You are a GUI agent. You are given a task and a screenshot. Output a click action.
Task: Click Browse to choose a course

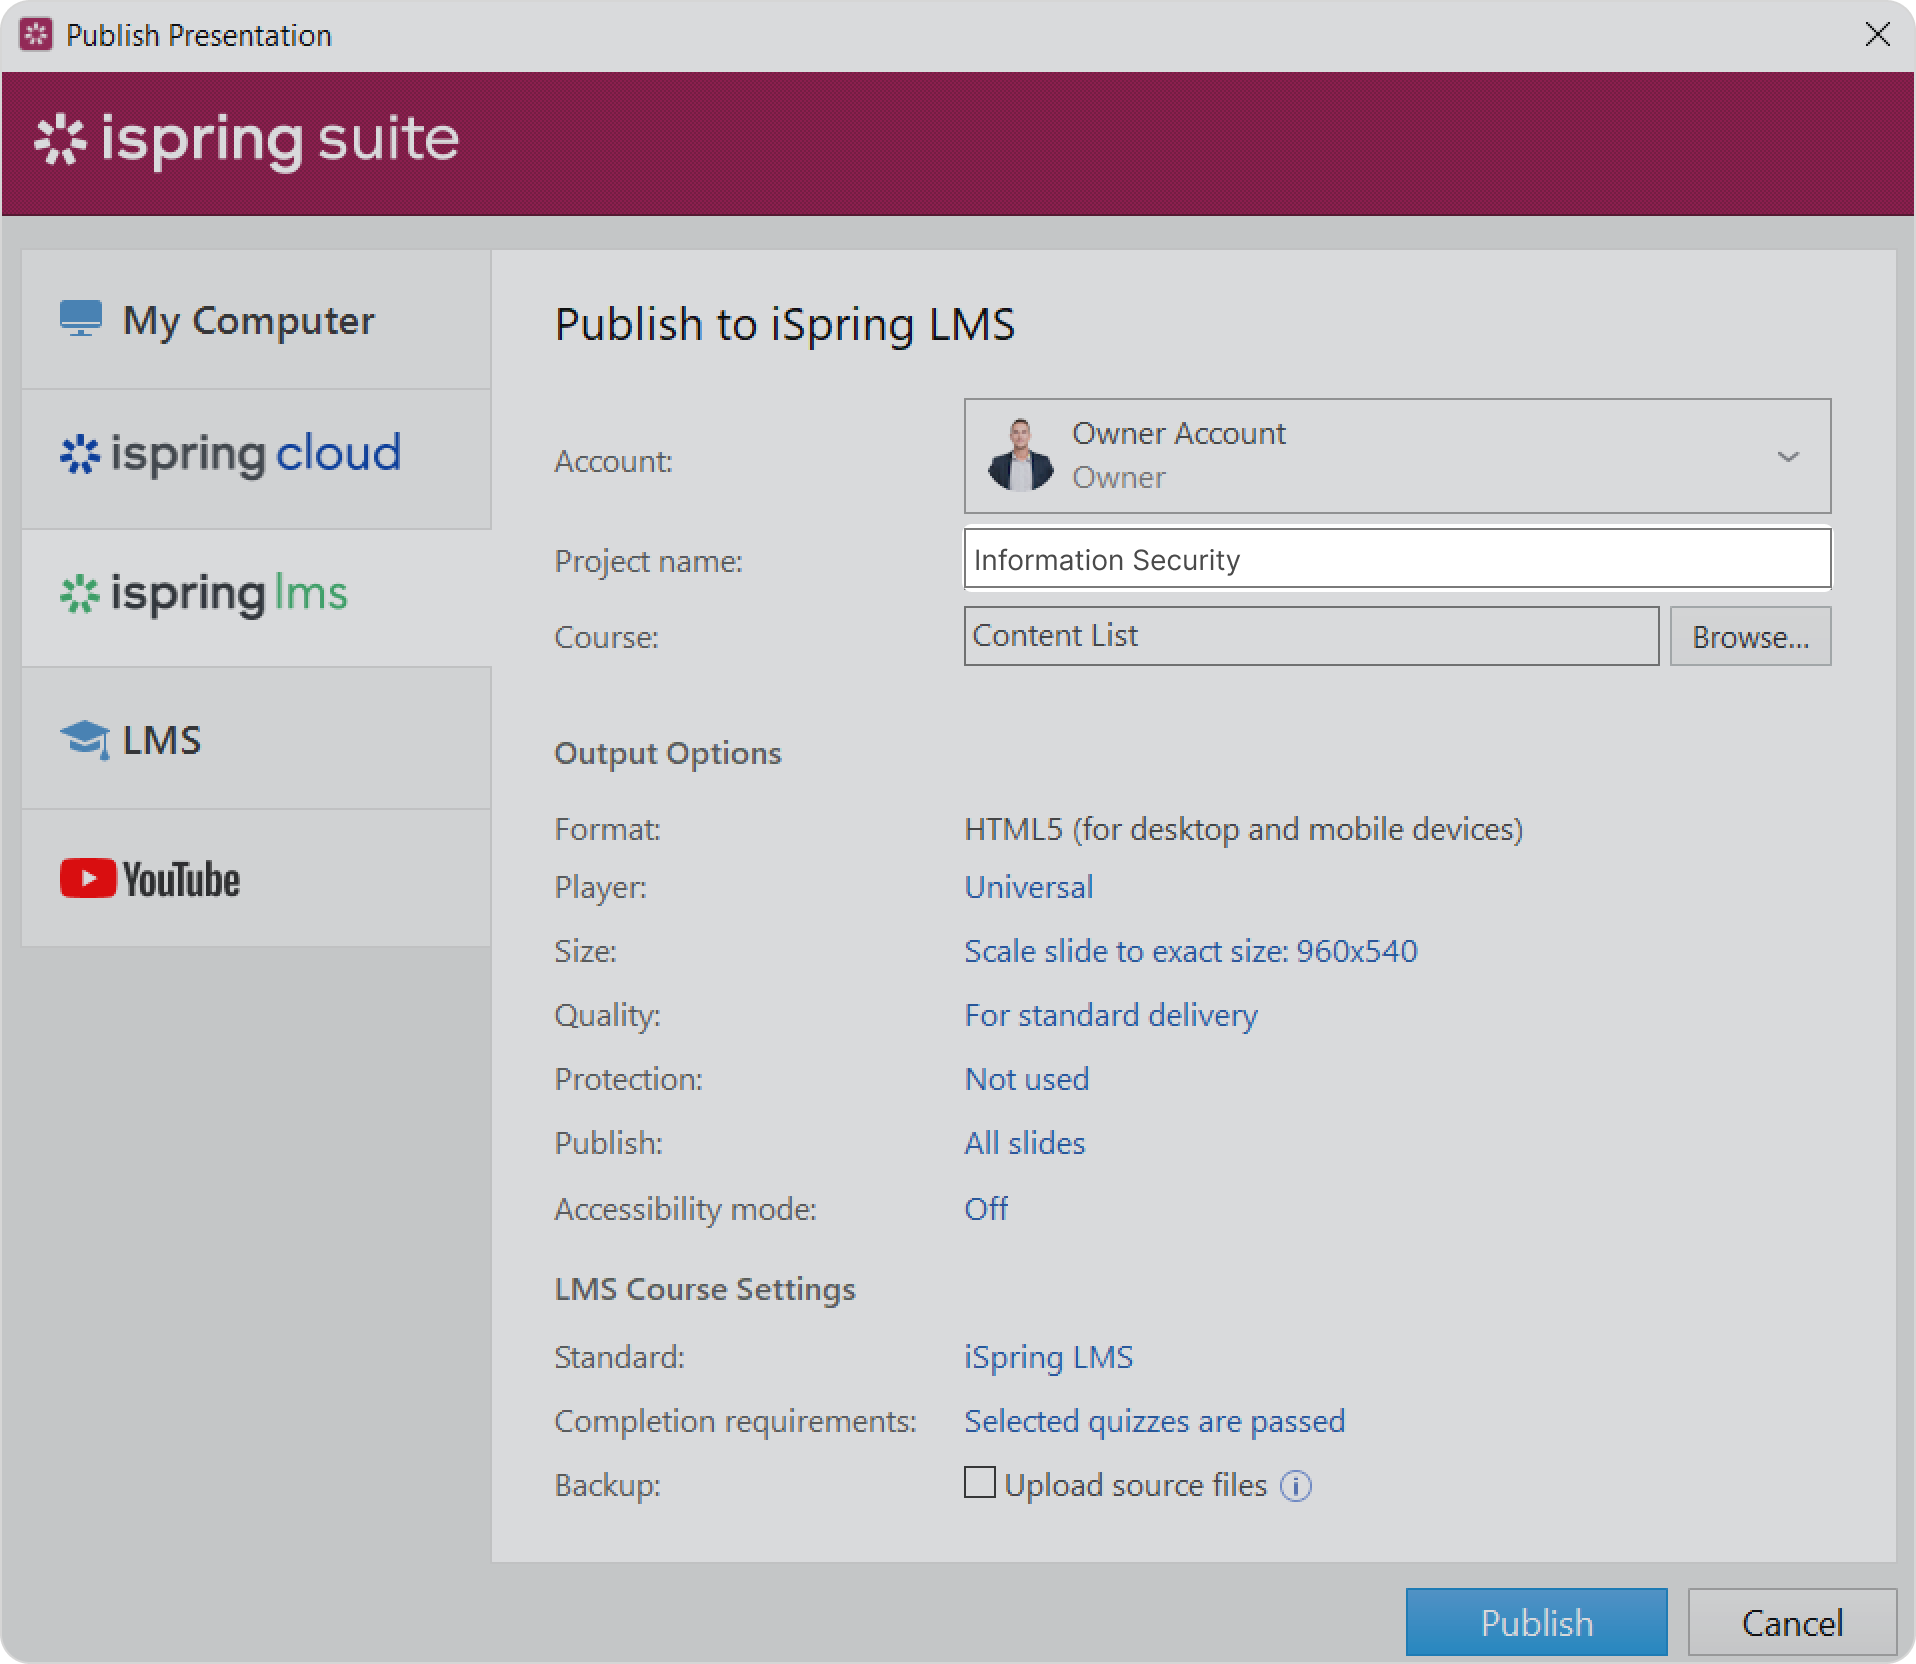(1749, 637)
